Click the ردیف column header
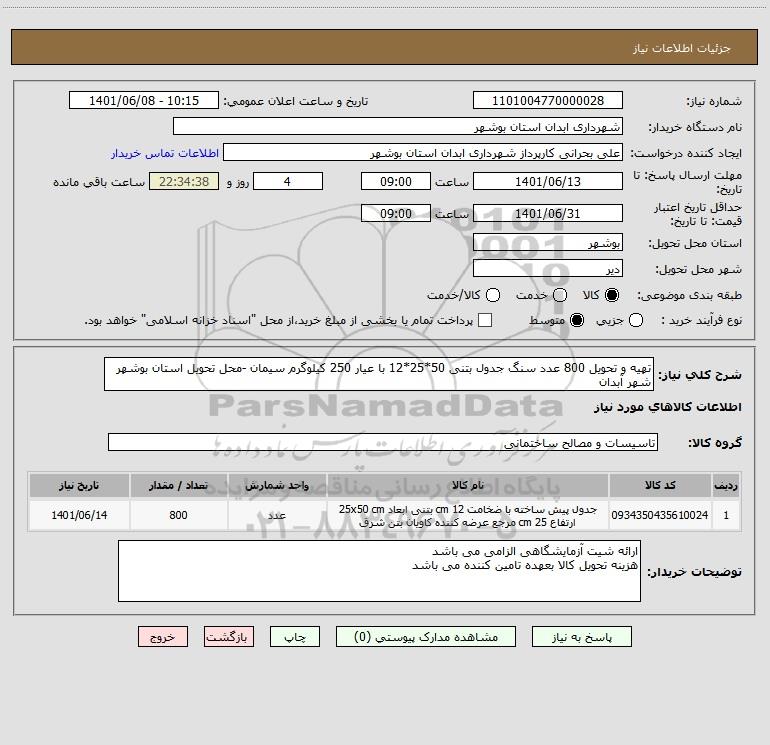The width and height of the screenshot is (770, 745). [x=726, y=485]
